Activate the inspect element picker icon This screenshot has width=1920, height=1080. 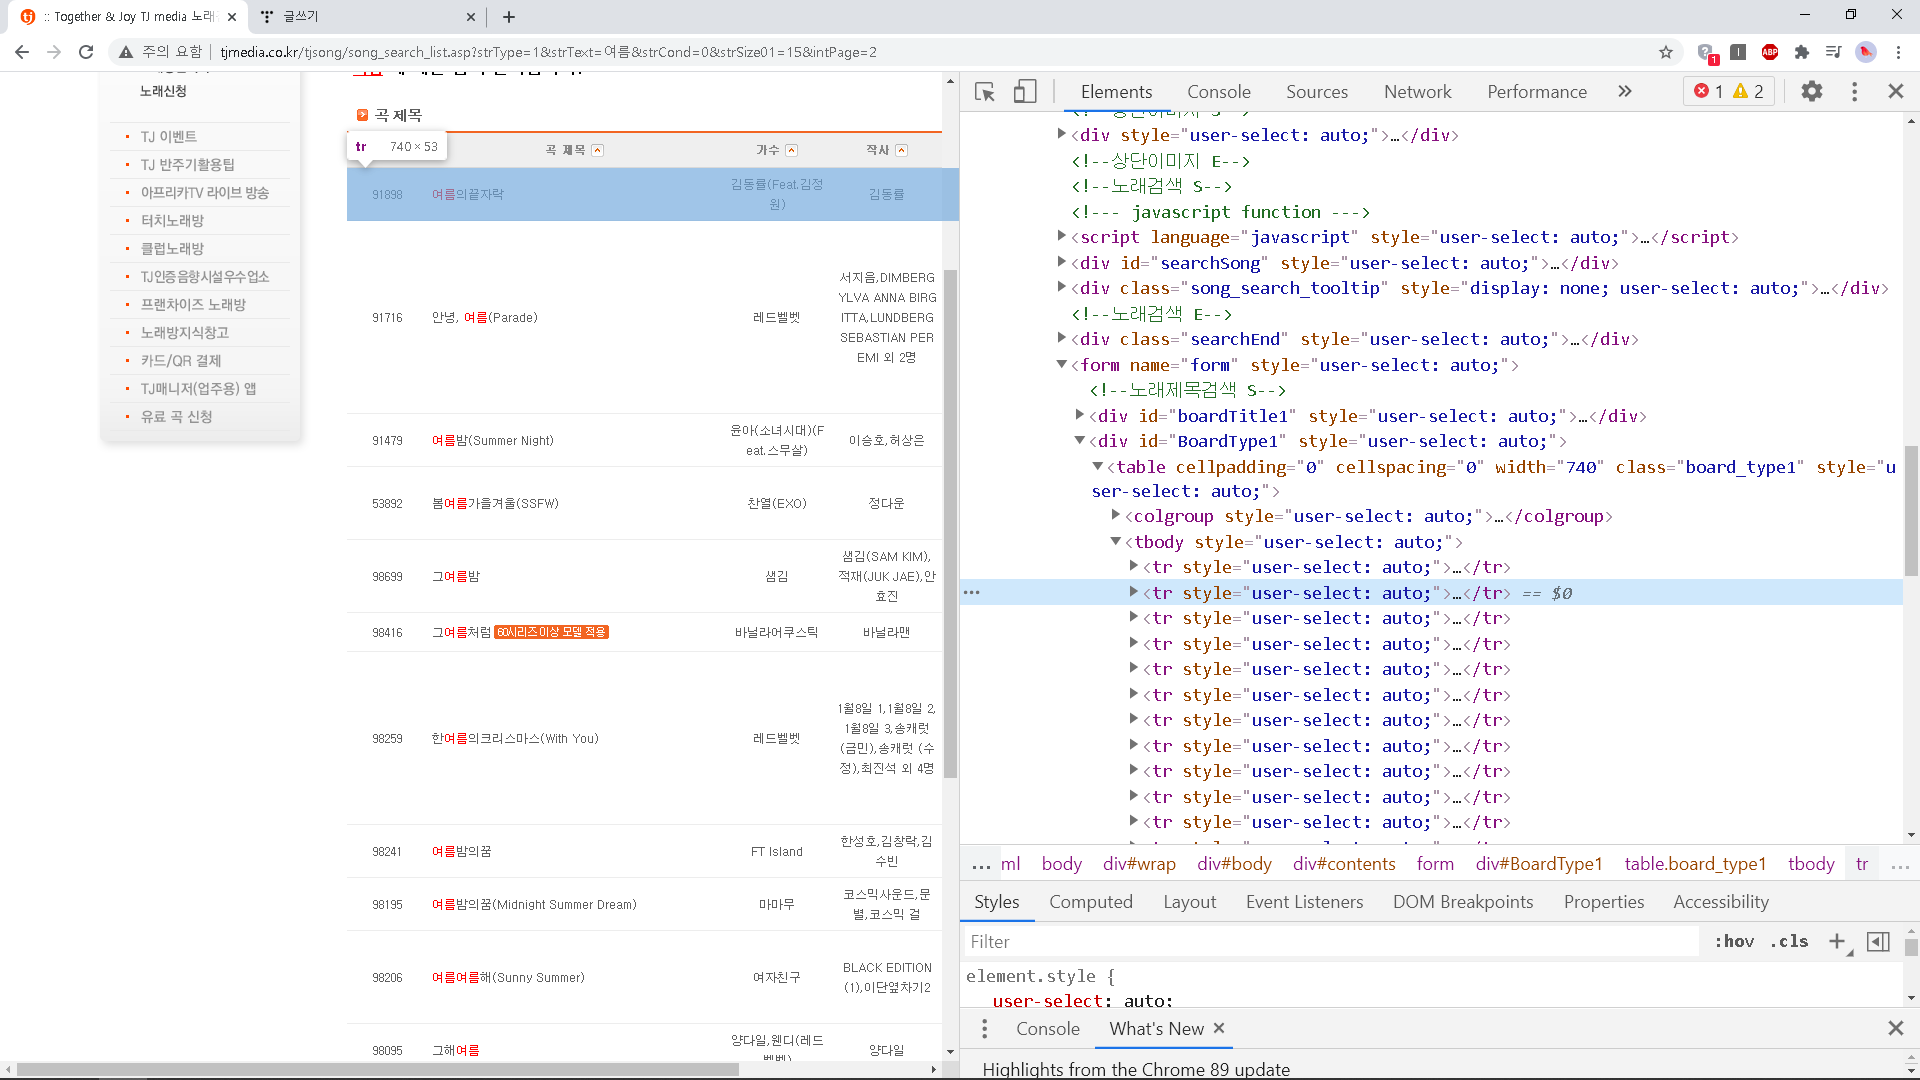click(x=985, y=92)
